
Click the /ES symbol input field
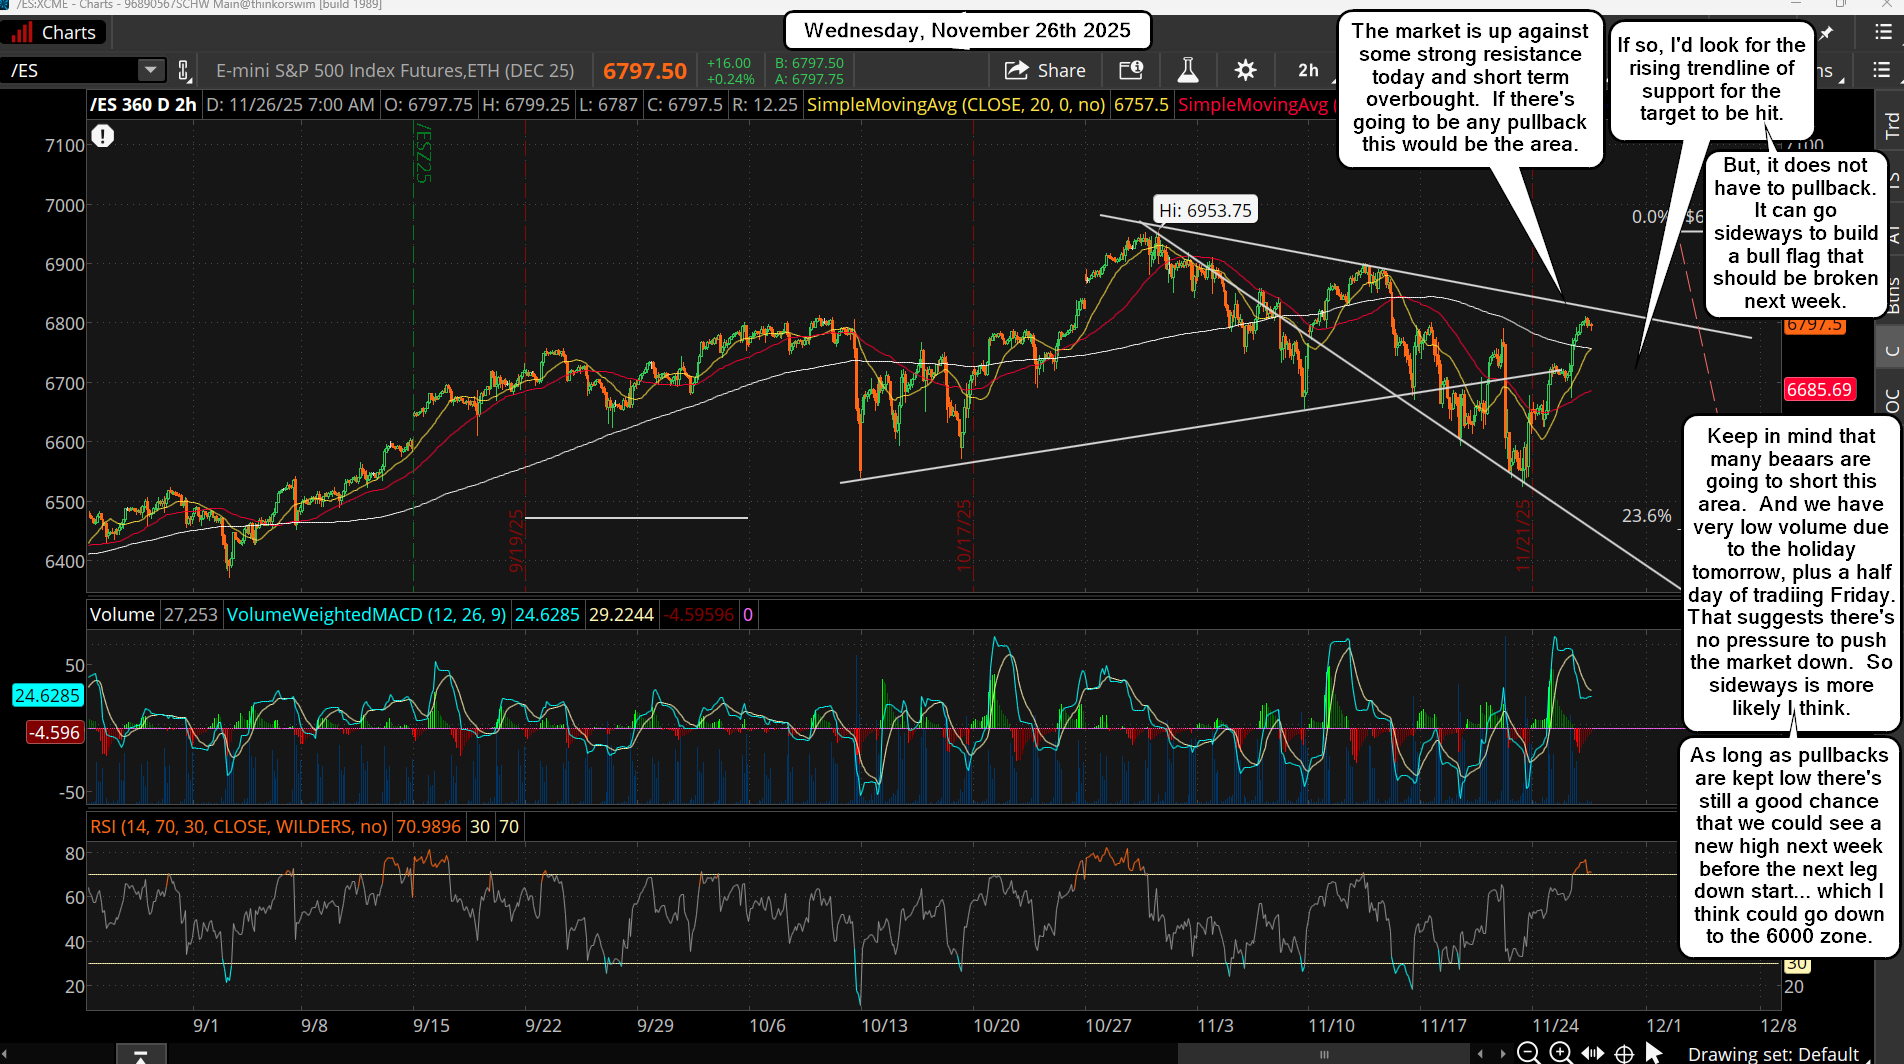70,70
